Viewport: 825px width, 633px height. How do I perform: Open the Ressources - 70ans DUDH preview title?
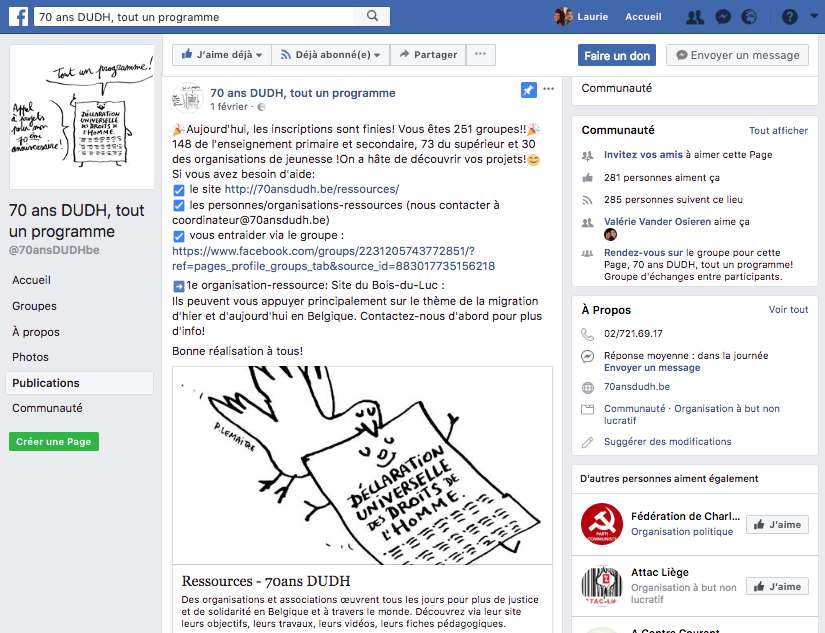(x=266, y=581)
